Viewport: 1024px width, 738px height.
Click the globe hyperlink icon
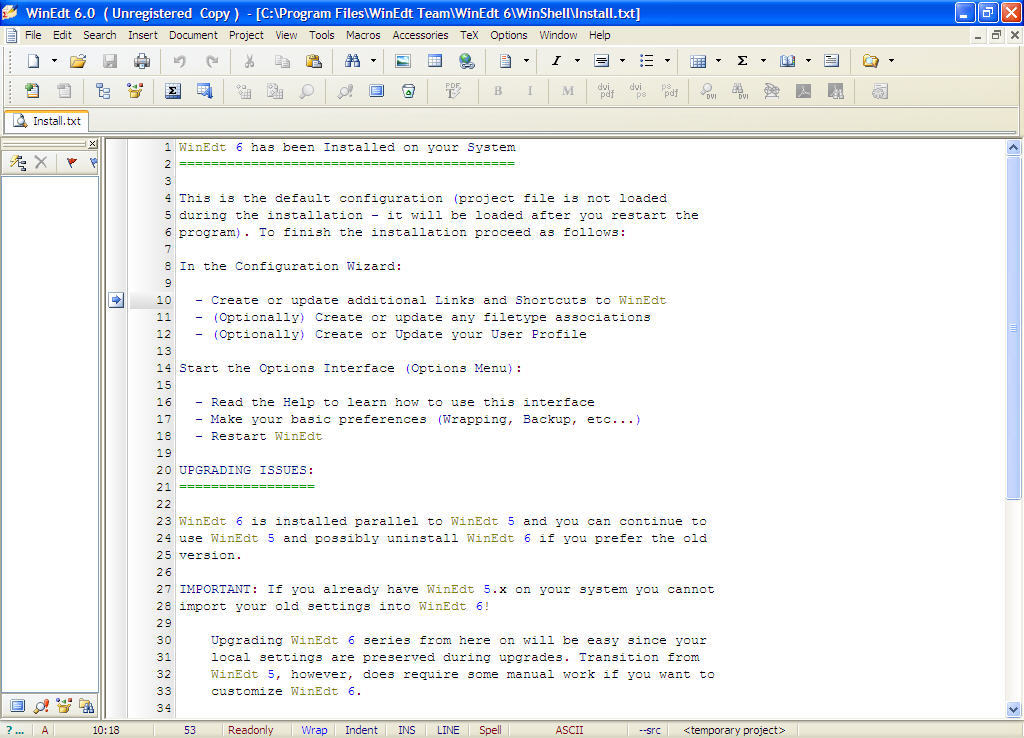tap(467, 61)
